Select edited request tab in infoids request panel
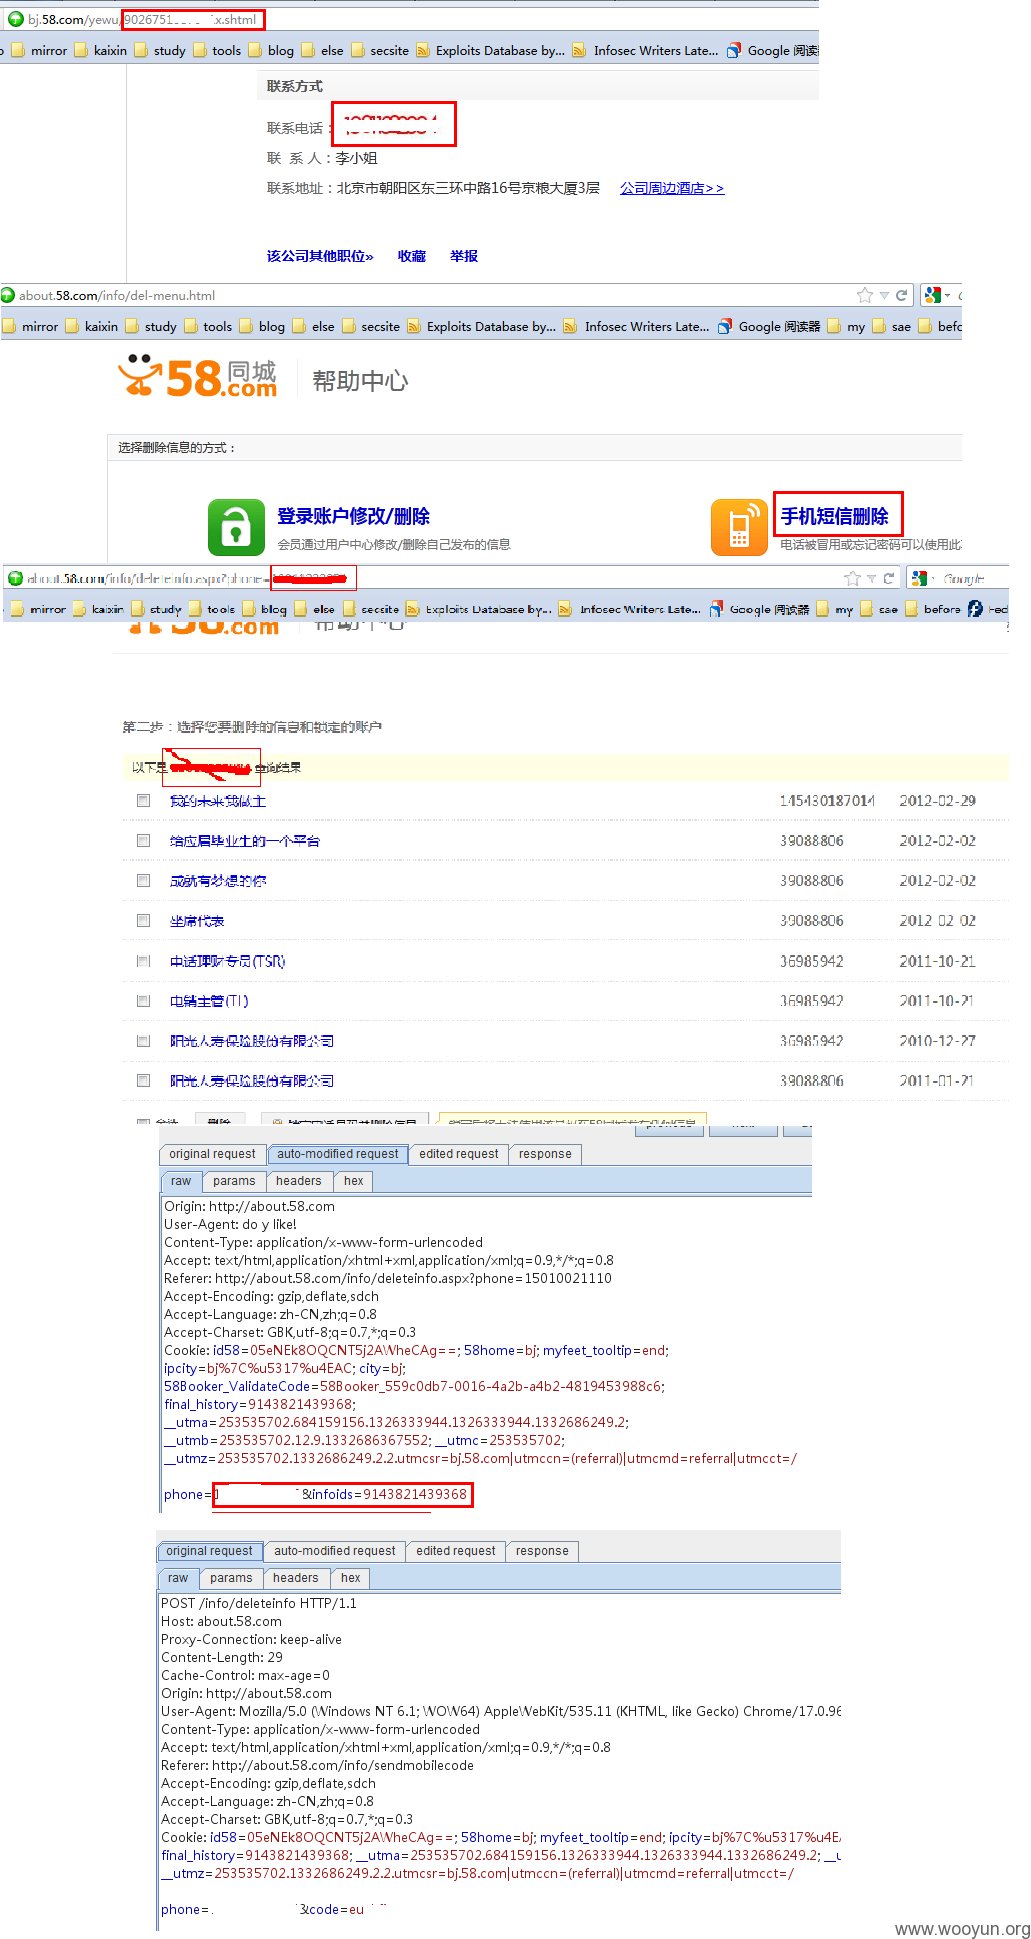Screen dimensions: 1031x1939 (459, 1154)
